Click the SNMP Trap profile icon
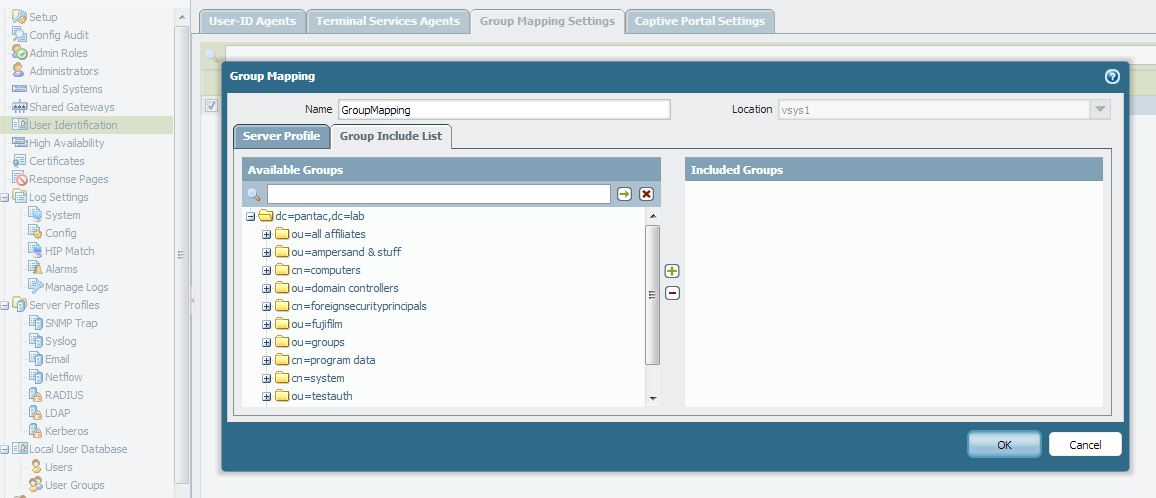 [35, 322]
